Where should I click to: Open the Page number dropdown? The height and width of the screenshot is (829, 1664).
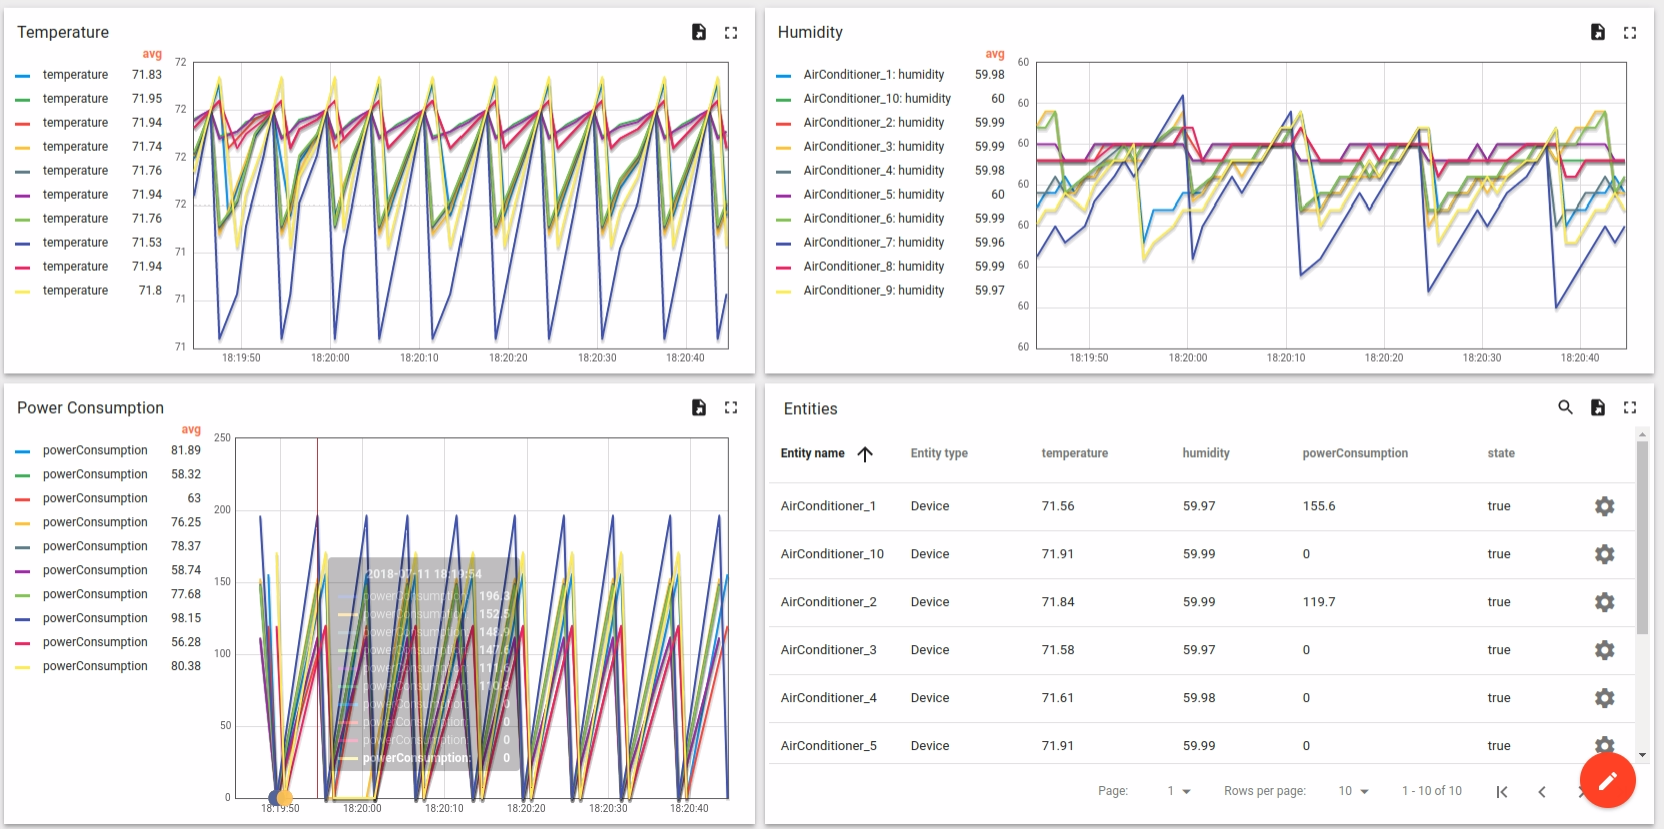pyautogui.click(x=1179, y=791)
